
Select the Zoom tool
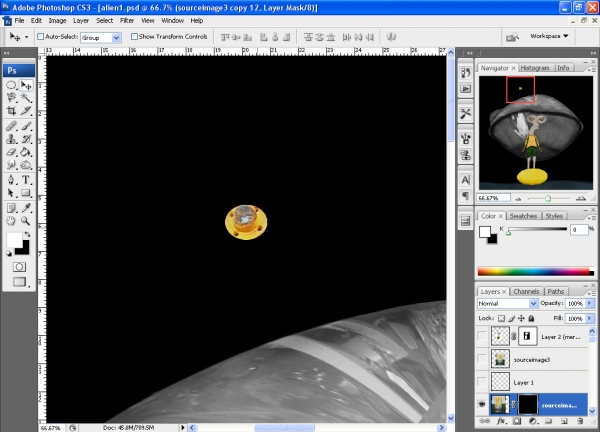[26, 221]
